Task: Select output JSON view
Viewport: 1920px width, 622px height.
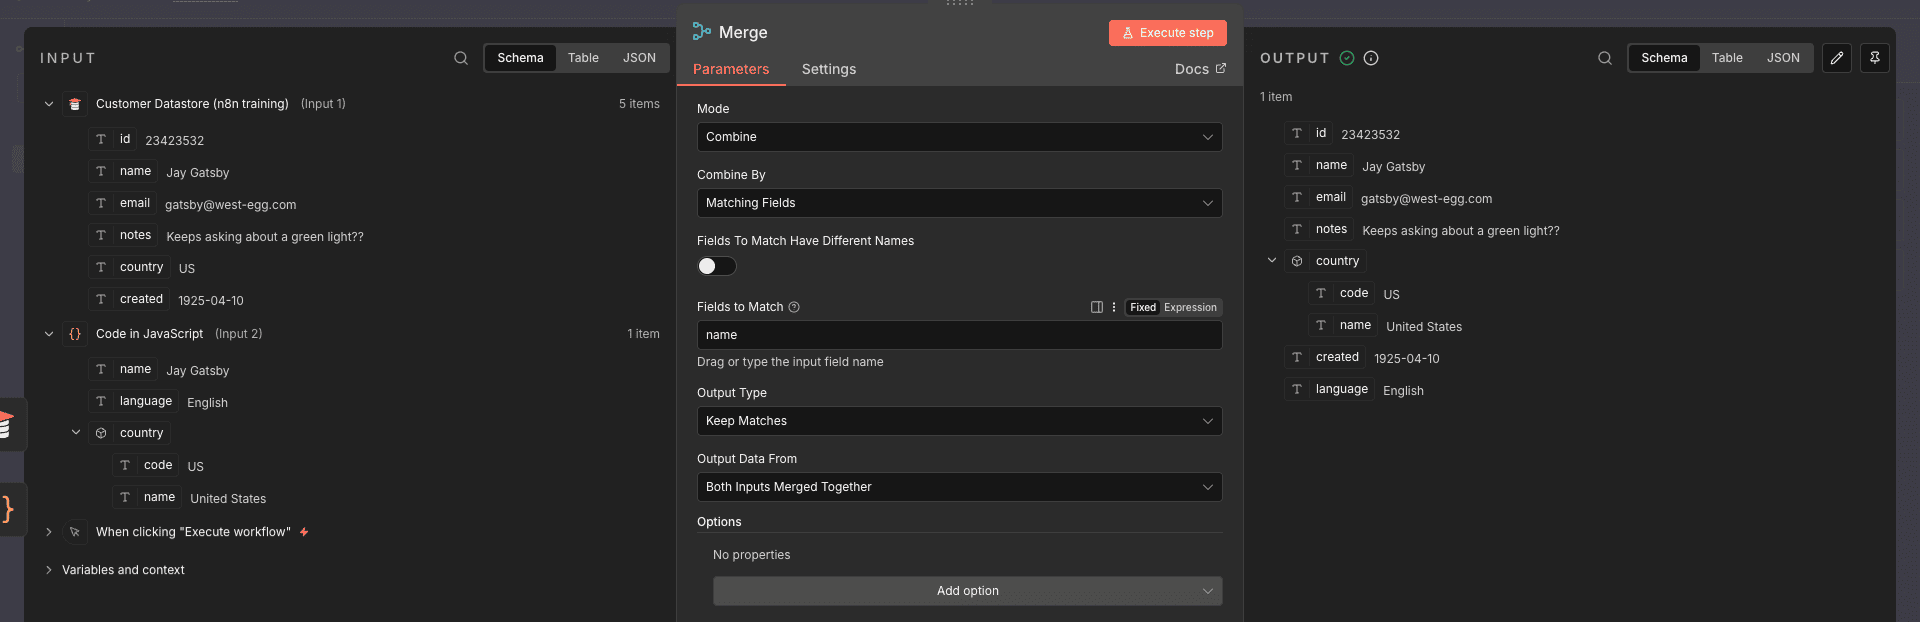Action: coord(1783,58)
